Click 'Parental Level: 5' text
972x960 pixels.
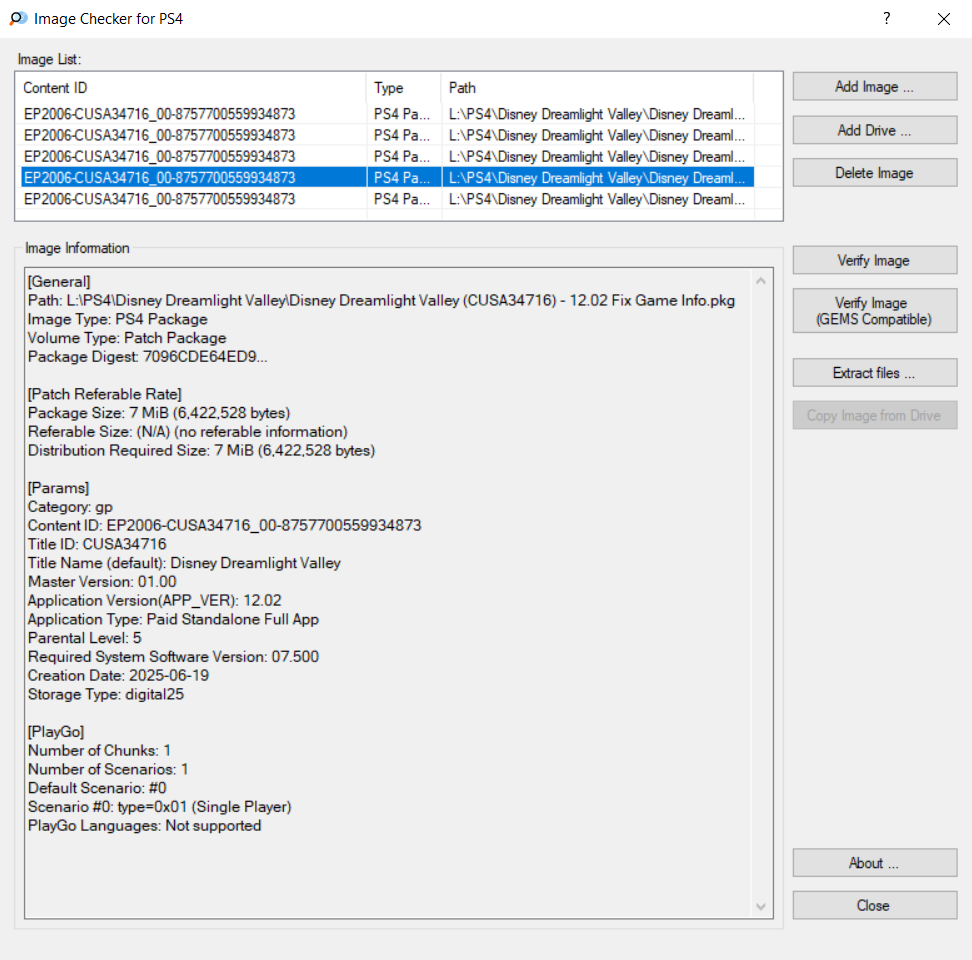85,638
